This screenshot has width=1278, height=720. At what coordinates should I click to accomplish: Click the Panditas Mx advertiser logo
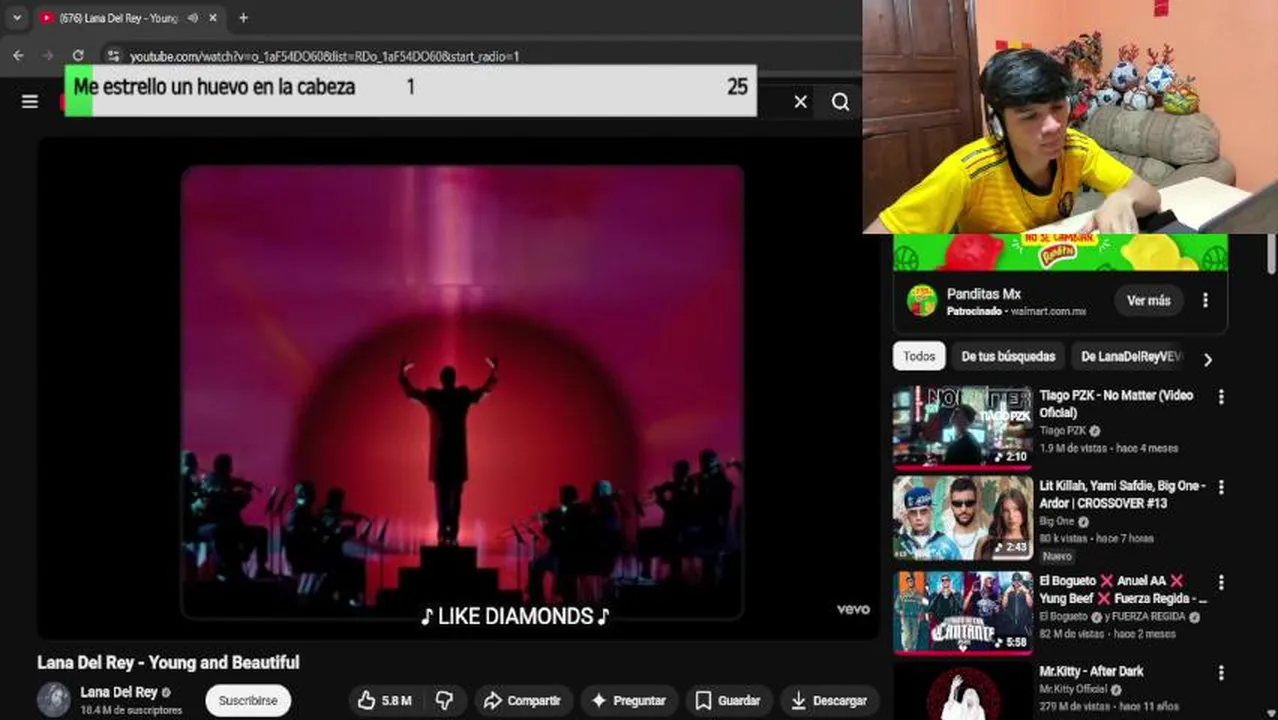pos(921,300)
